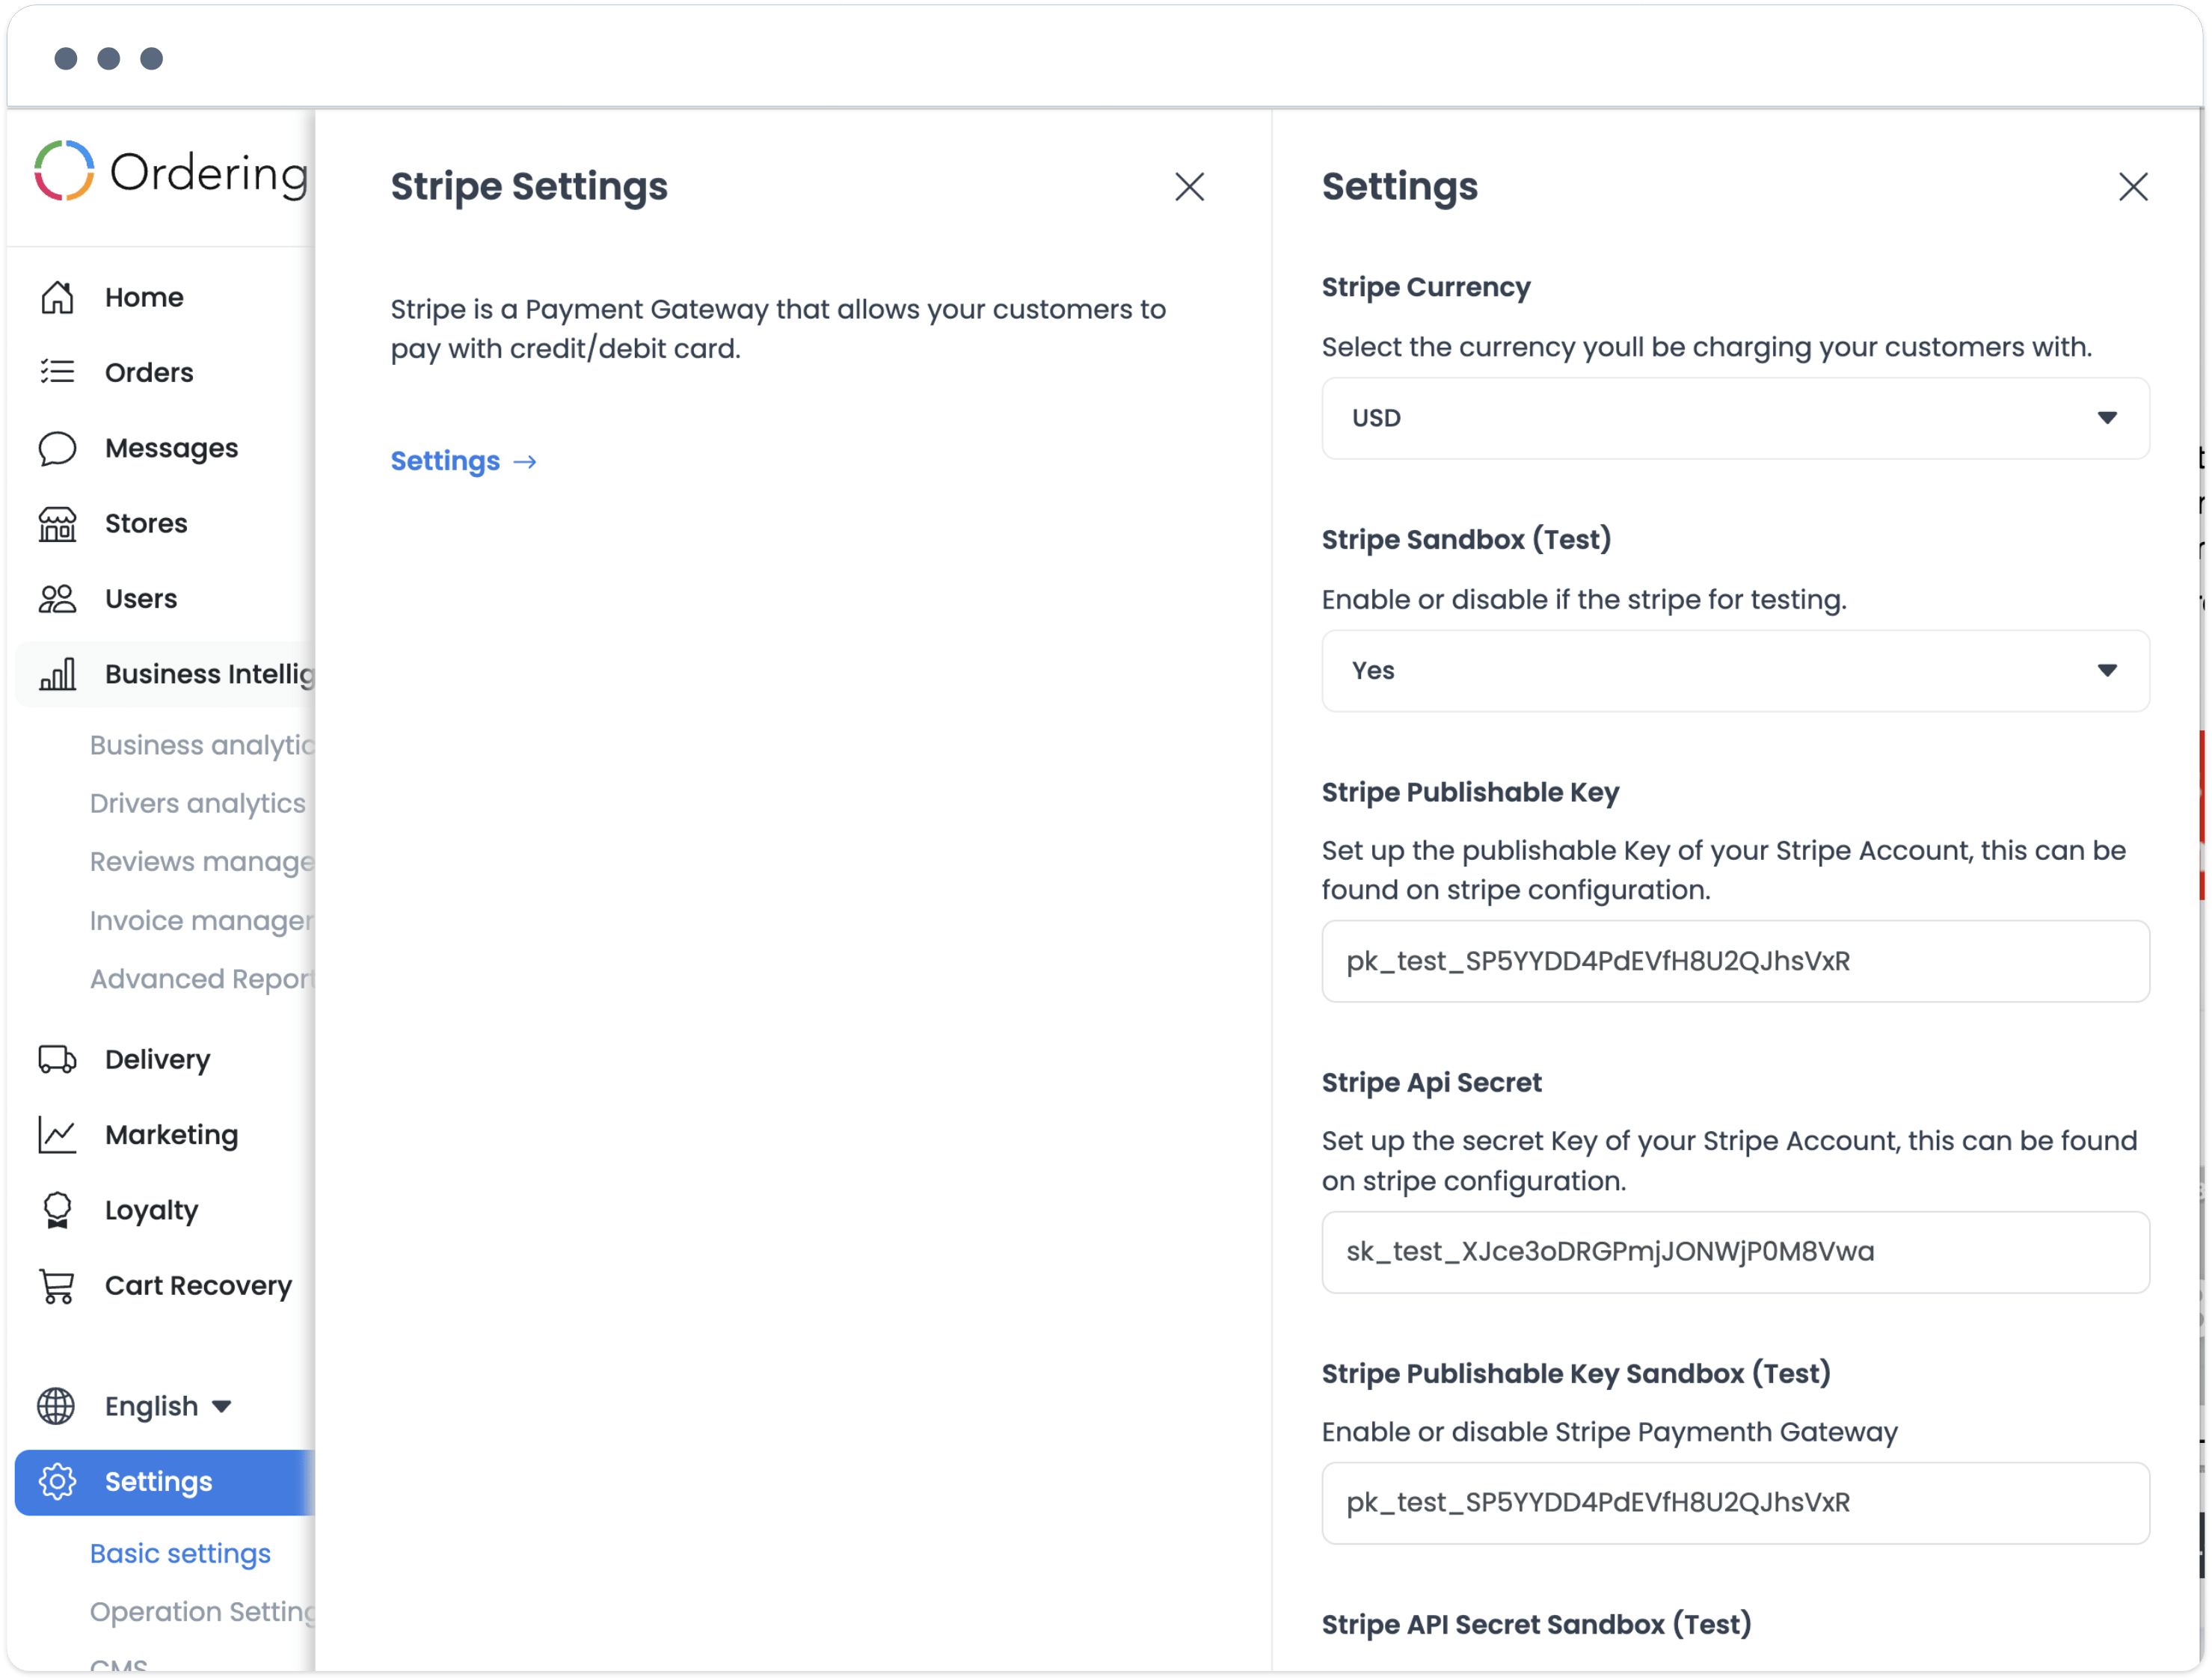Click the Stripe Sandbox (Test) label
Viewport: 2212px width, 1680px height.
[x=1466, y=540]
